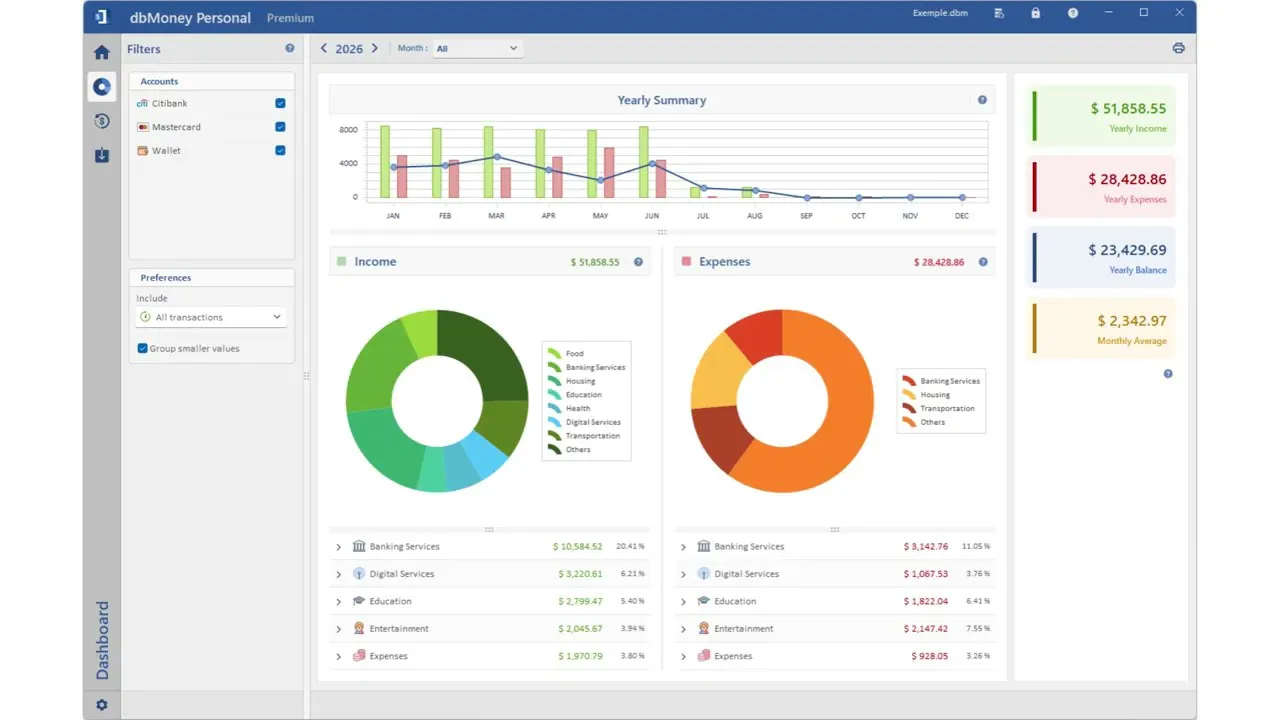Go to next year arrow
The height and width of the screenshot is (720, 1280).
pyautogui.click(x=375, y=48)
